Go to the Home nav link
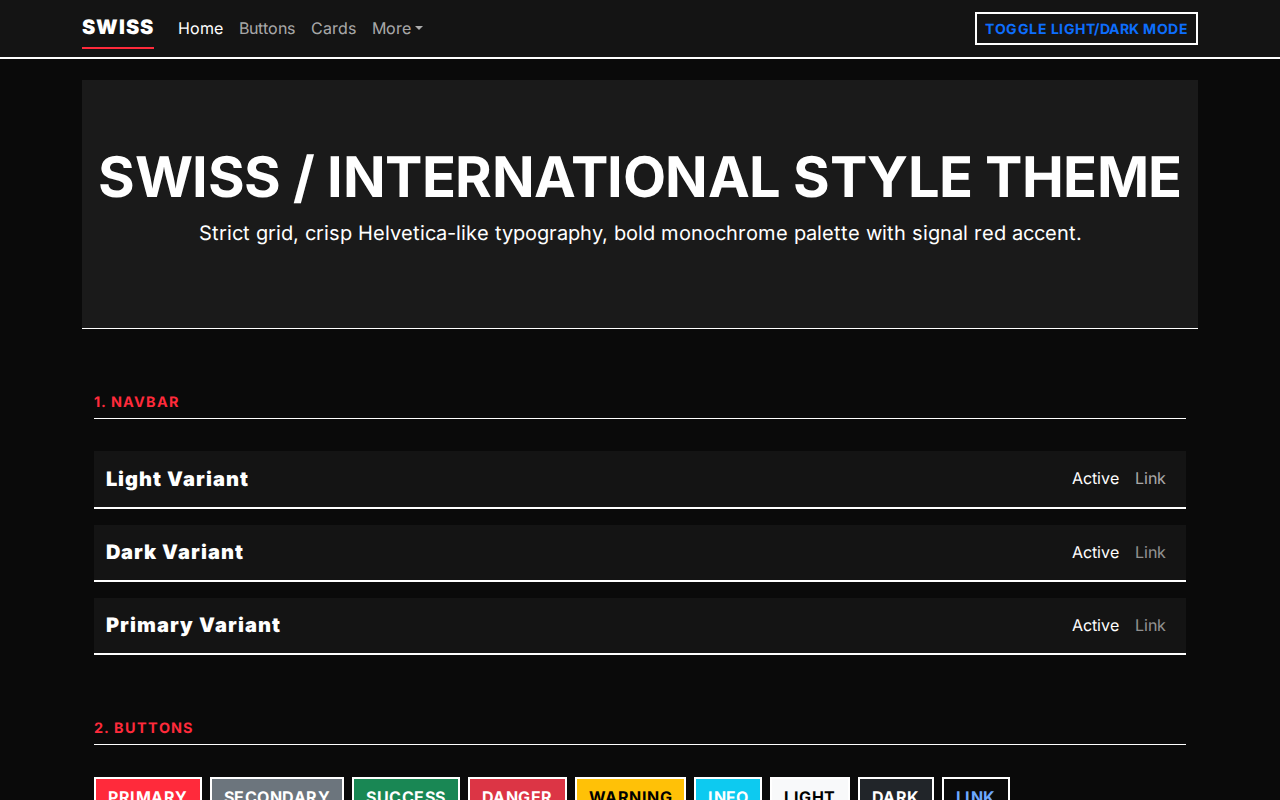 click(x=200, y=29)
